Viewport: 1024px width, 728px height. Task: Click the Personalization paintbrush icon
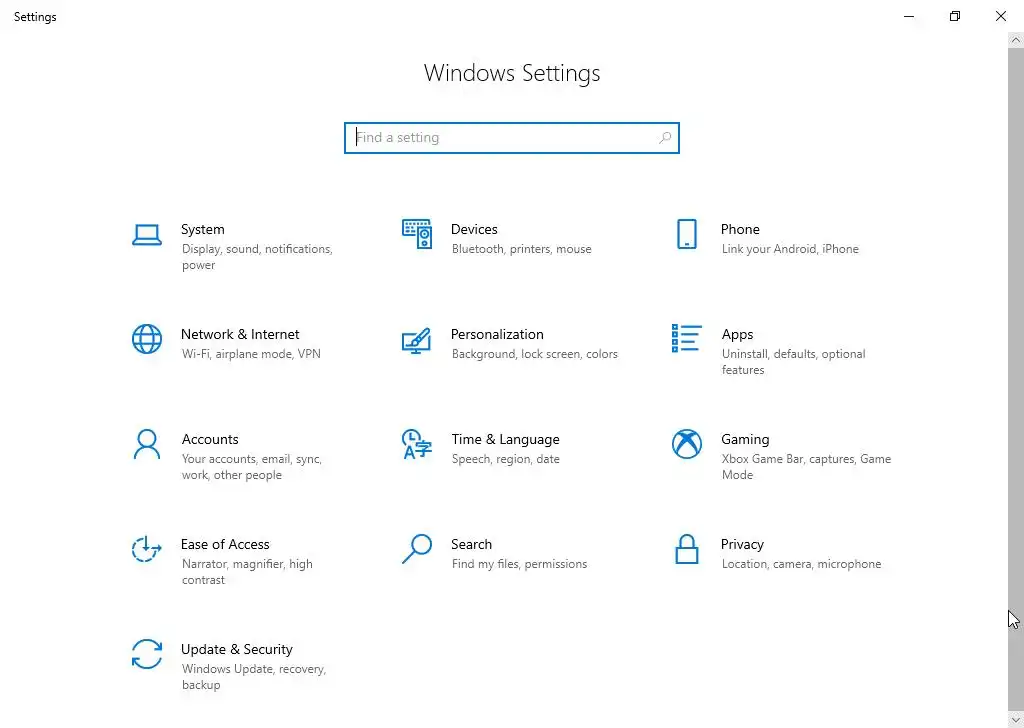tap(417, 340)
